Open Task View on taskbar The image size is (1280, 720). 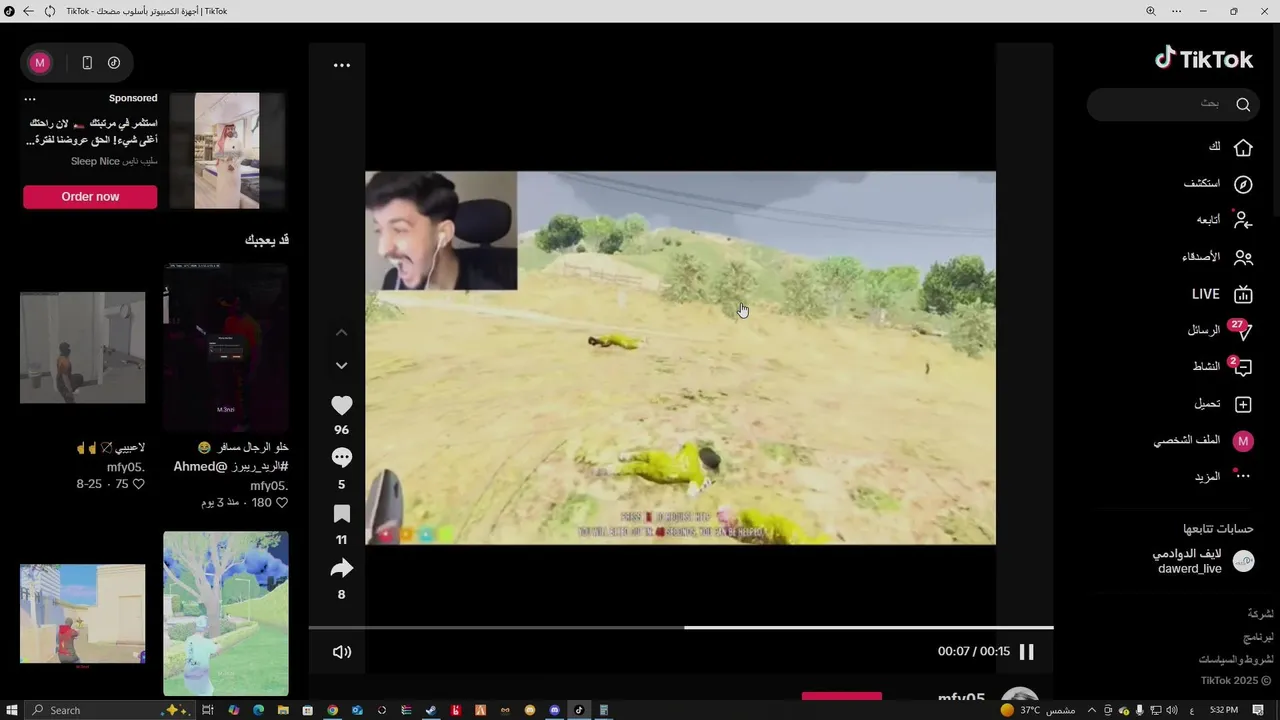pyautogui.click(x=208, y=710)
